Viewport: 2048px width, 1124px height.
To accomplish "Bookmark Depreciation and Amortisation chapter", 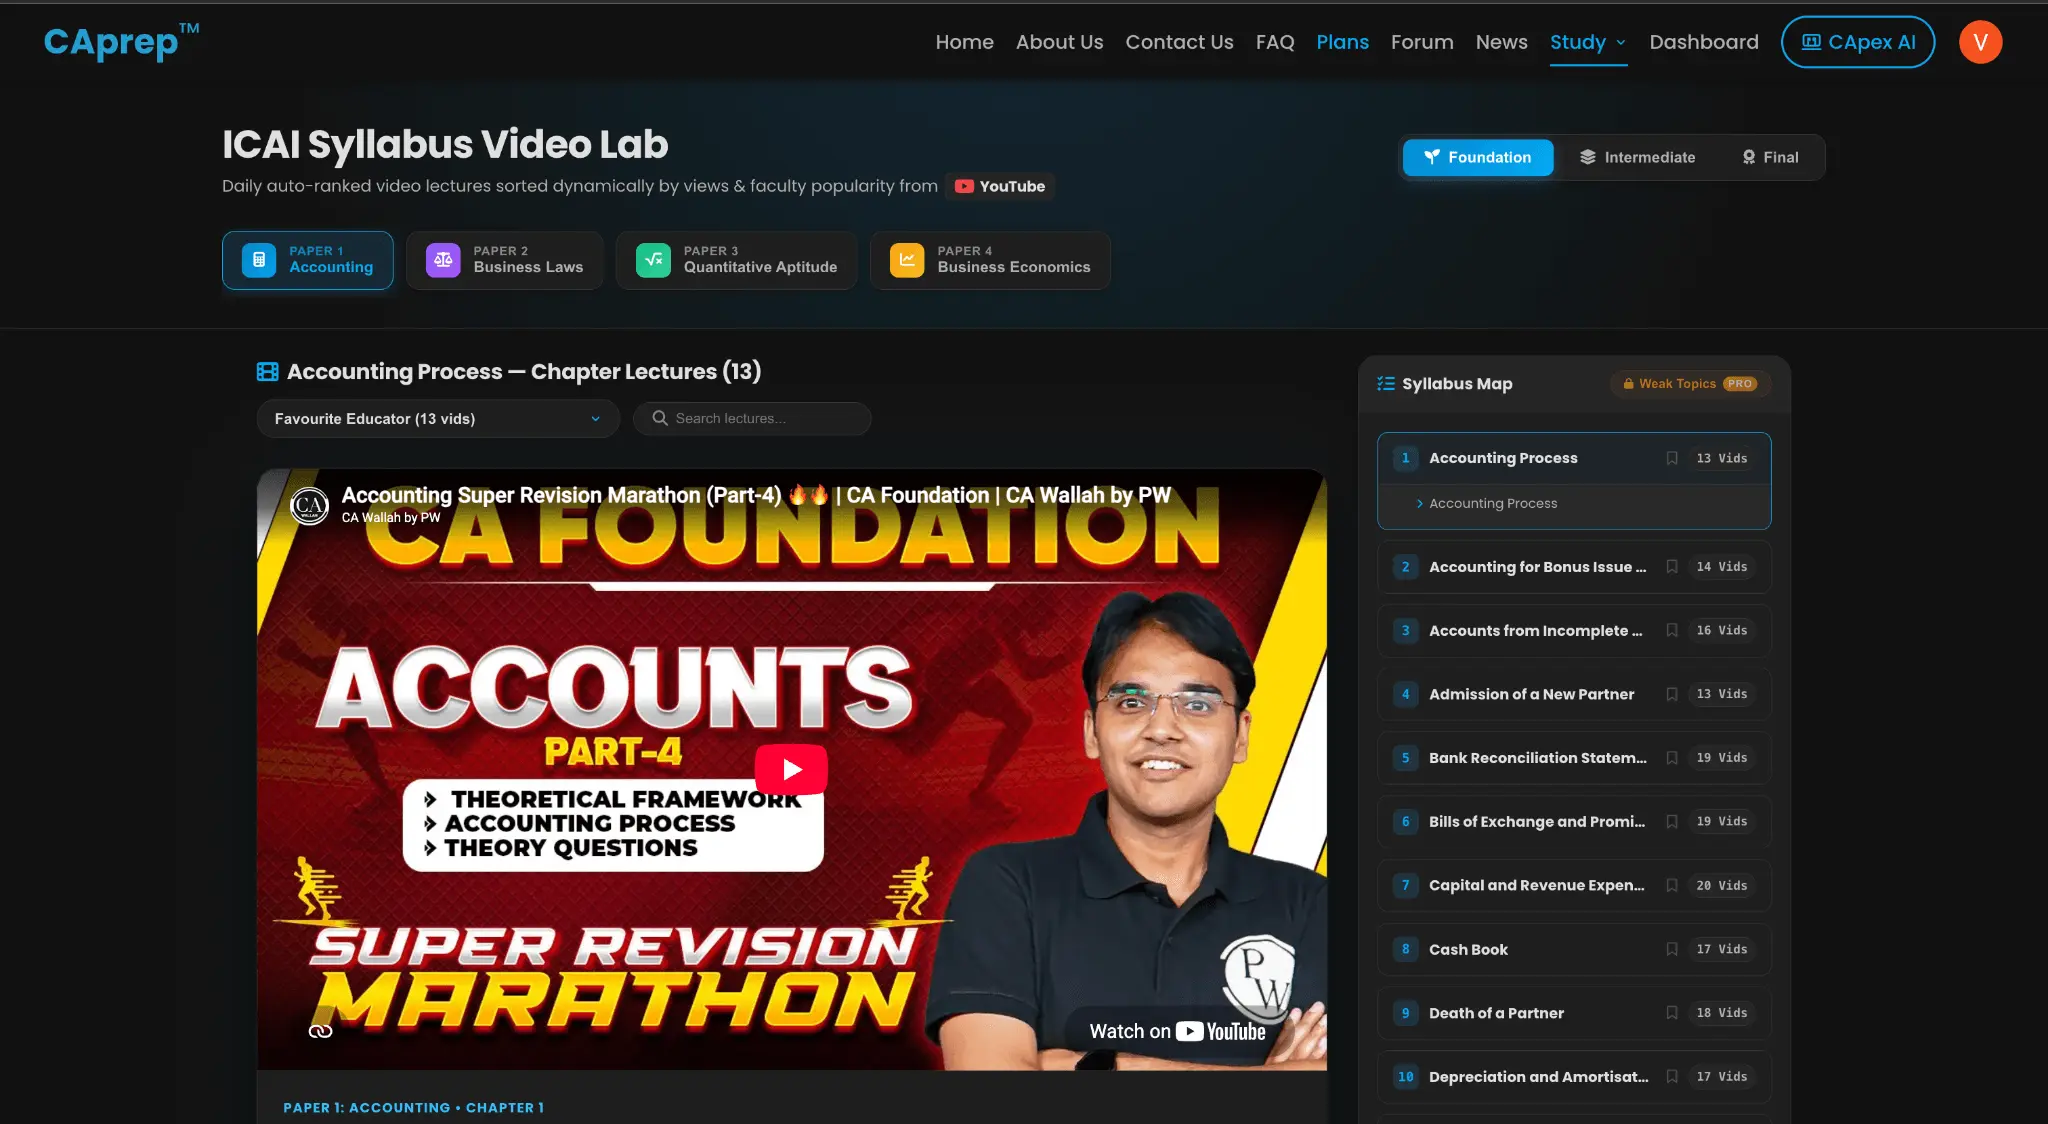I will 1672,1077.
